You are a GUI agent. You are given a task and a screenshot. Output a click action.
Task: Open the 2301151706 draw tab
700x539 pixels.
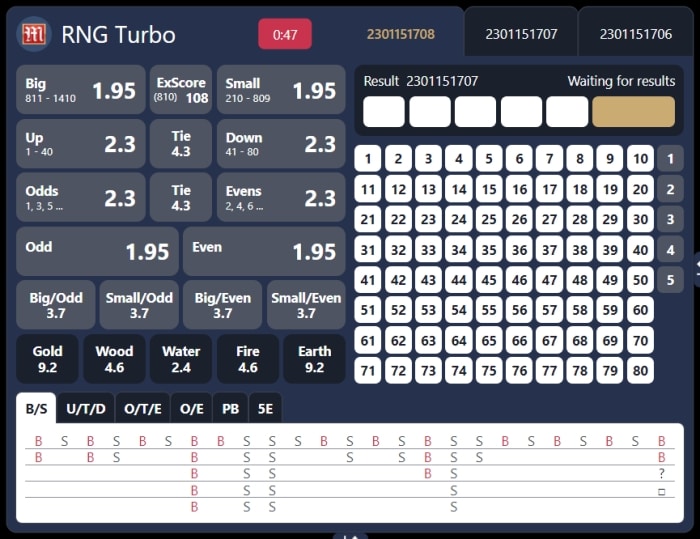click(x=635, y=34)
